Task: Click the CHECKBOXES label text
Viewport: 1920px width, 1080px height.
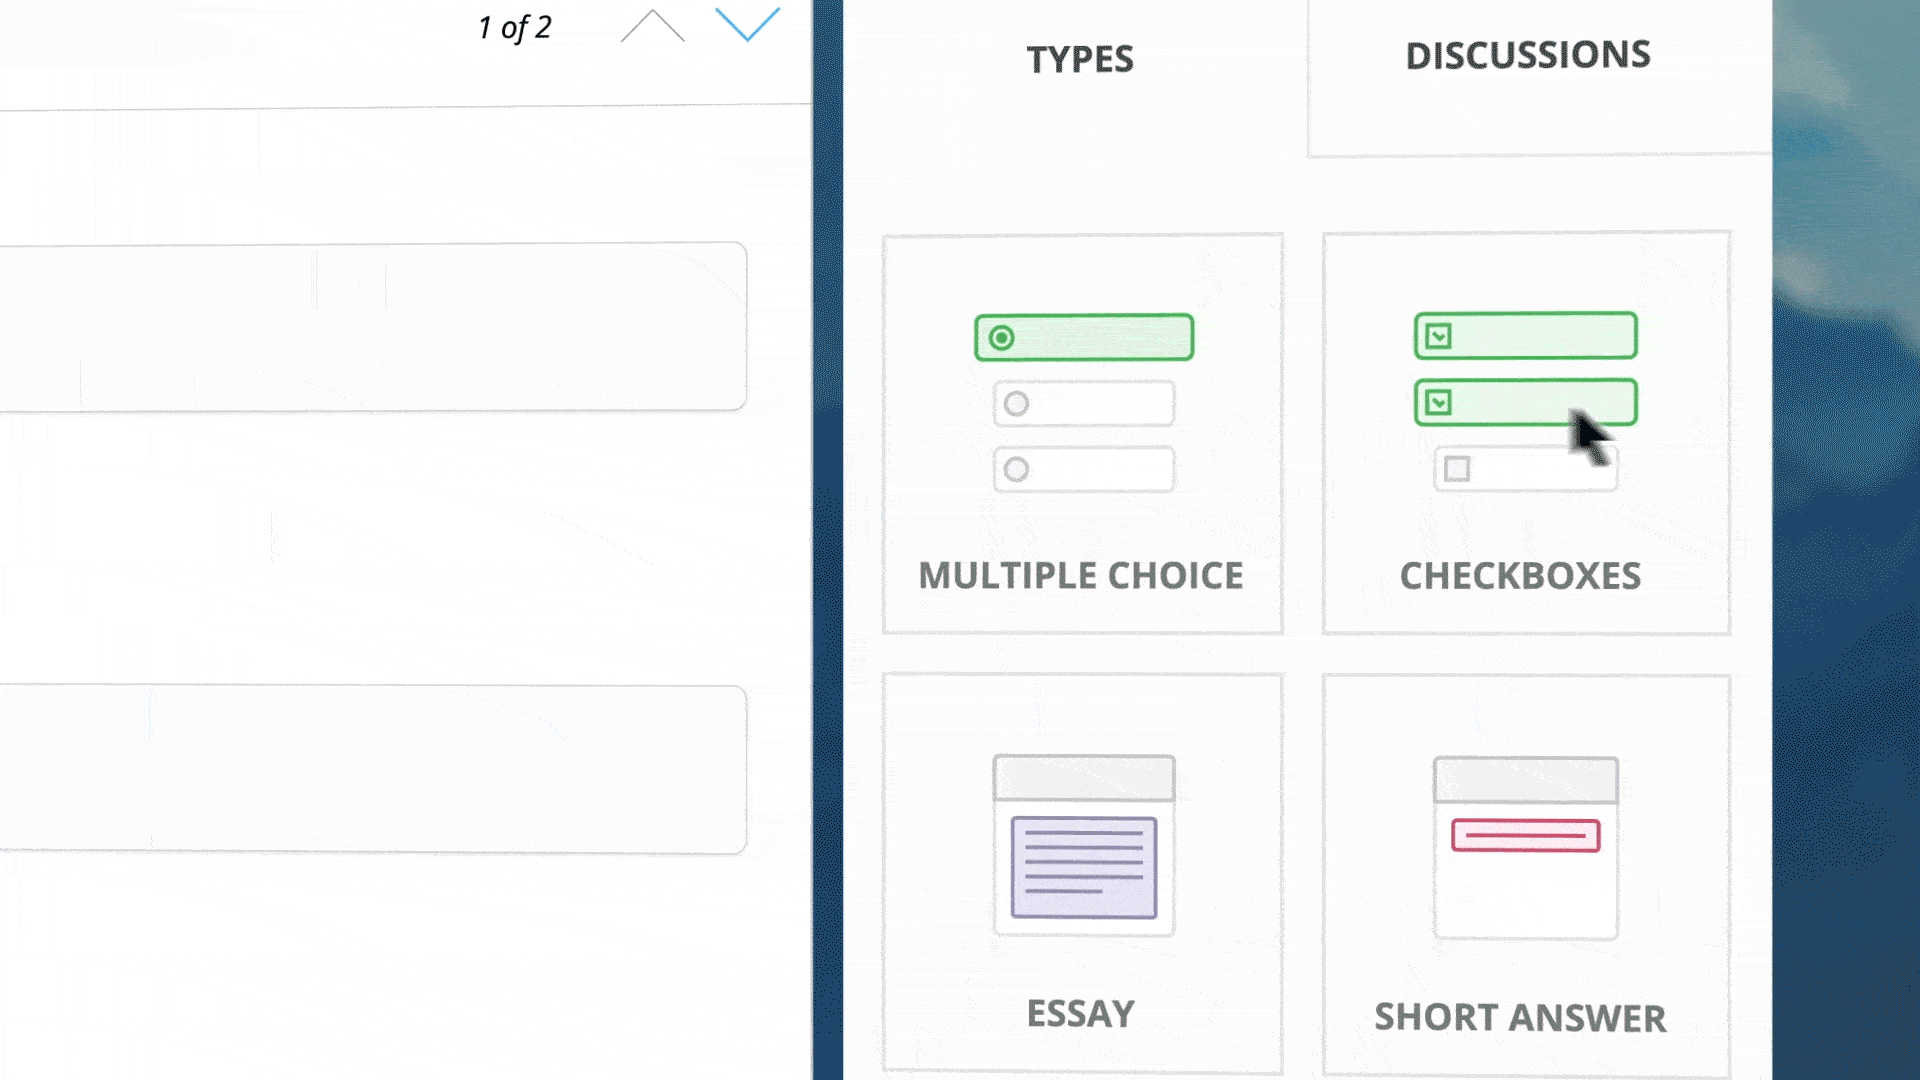Action: (1520, 576)
